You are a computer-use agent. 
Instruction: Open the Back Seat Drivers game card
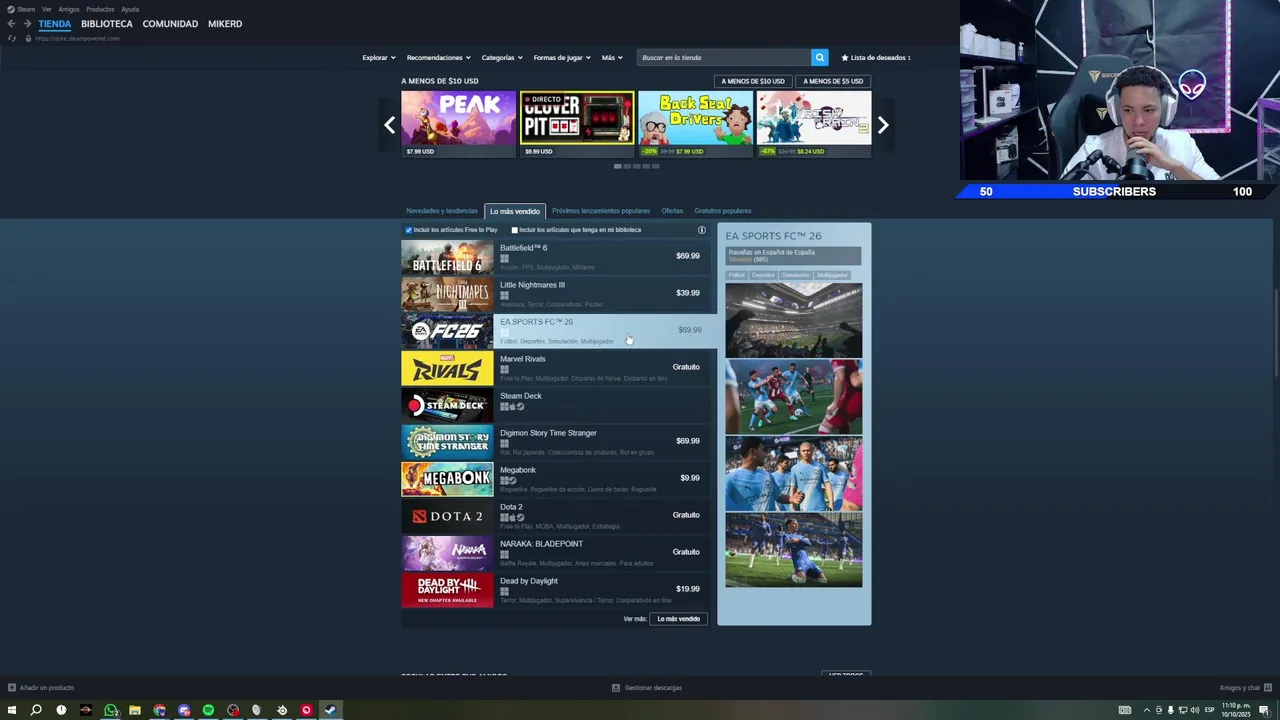[696, 124]
